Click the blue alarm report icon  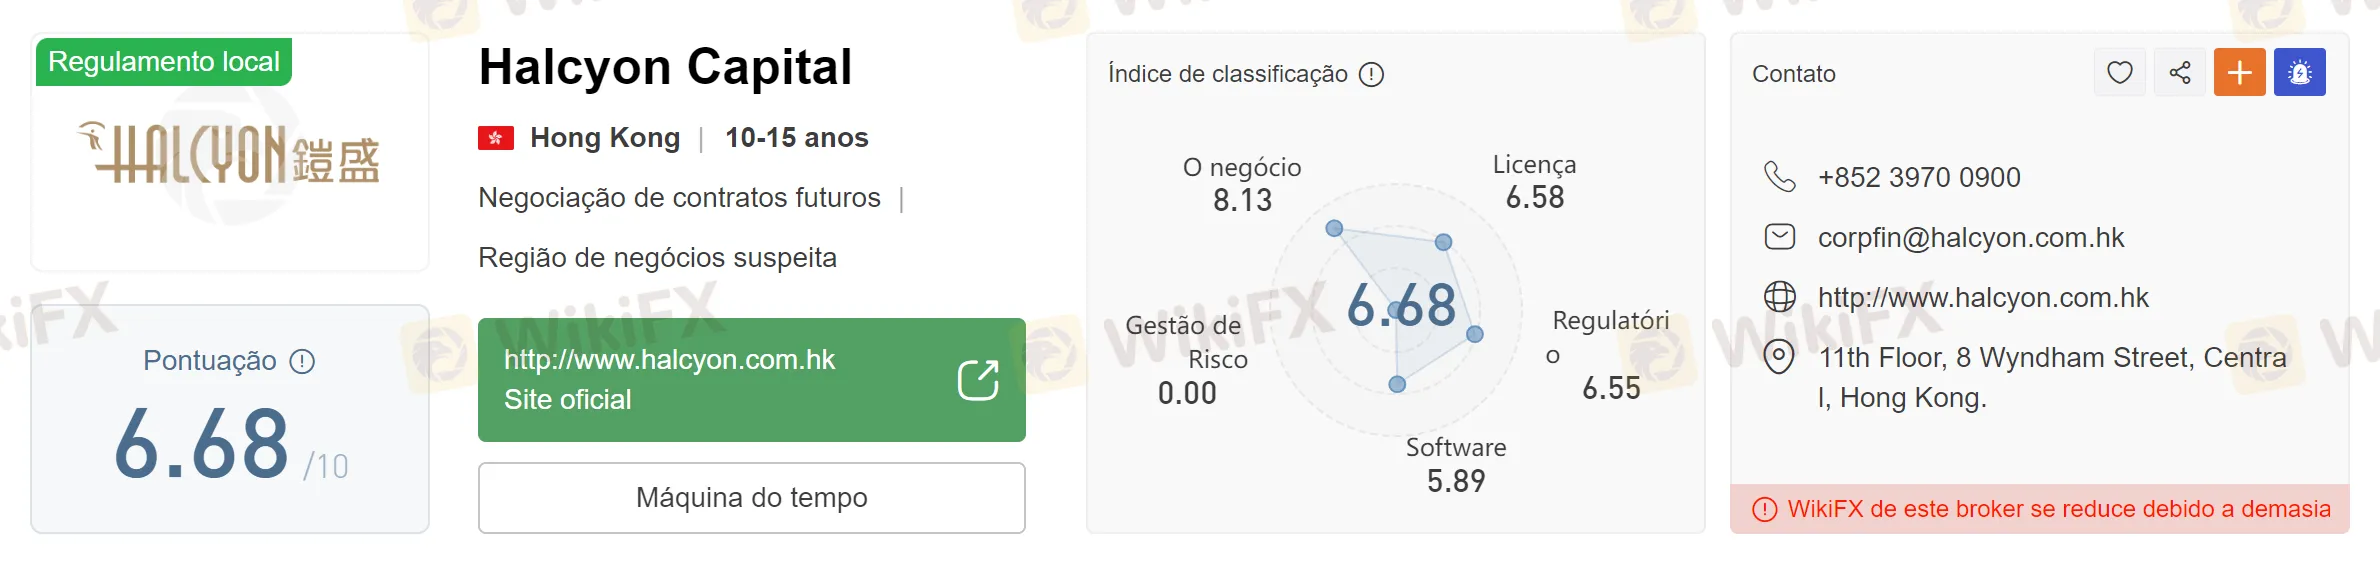coord(2299,73)
